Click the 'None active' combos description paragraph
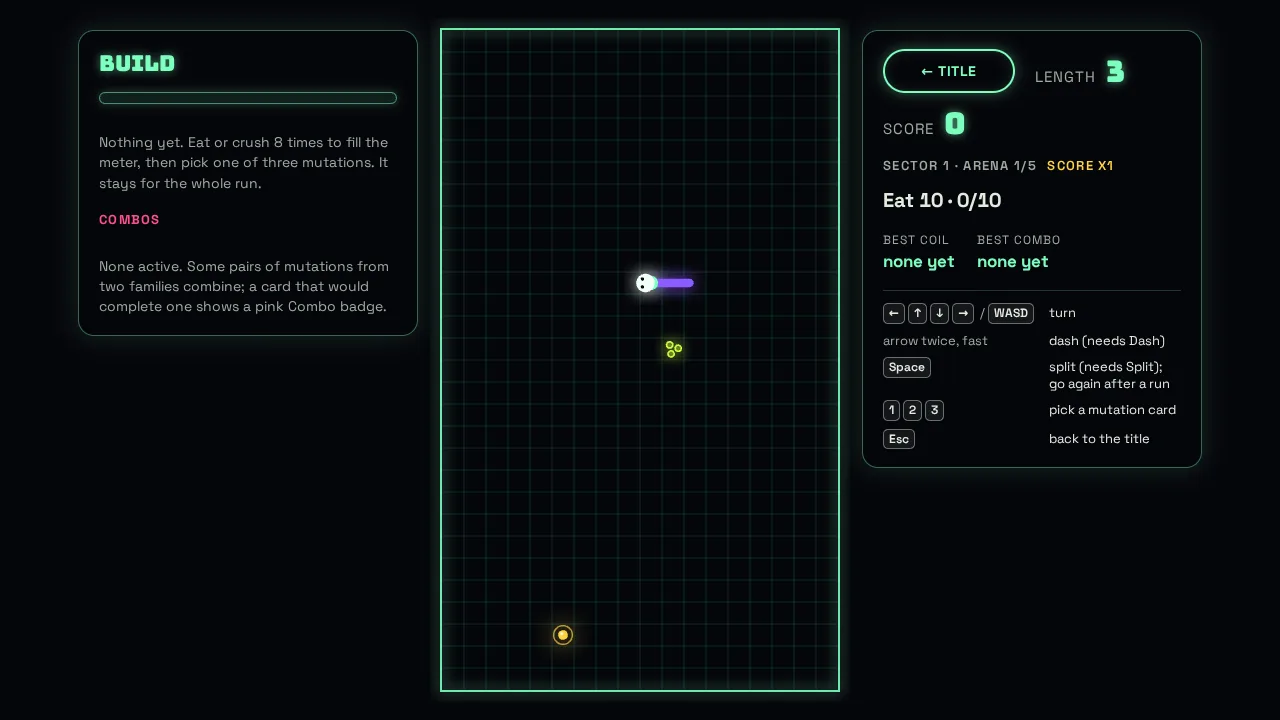 pyautogui.click(x=246, y=286)
